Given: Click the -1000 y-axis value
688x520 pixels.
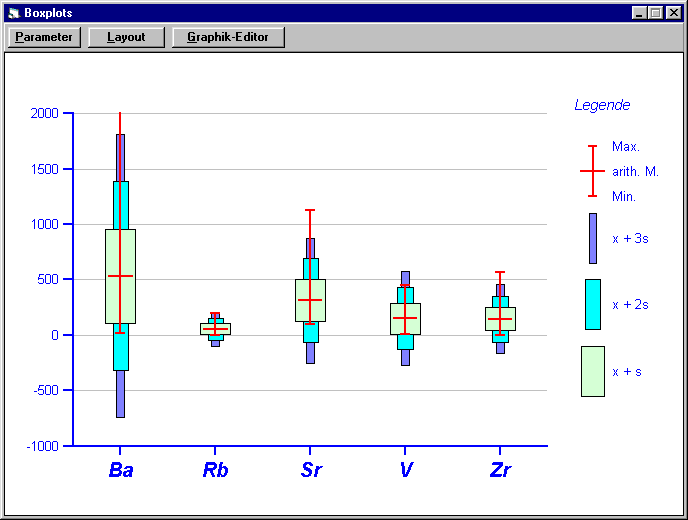Looking at the screenshot, I should (43, 446).
